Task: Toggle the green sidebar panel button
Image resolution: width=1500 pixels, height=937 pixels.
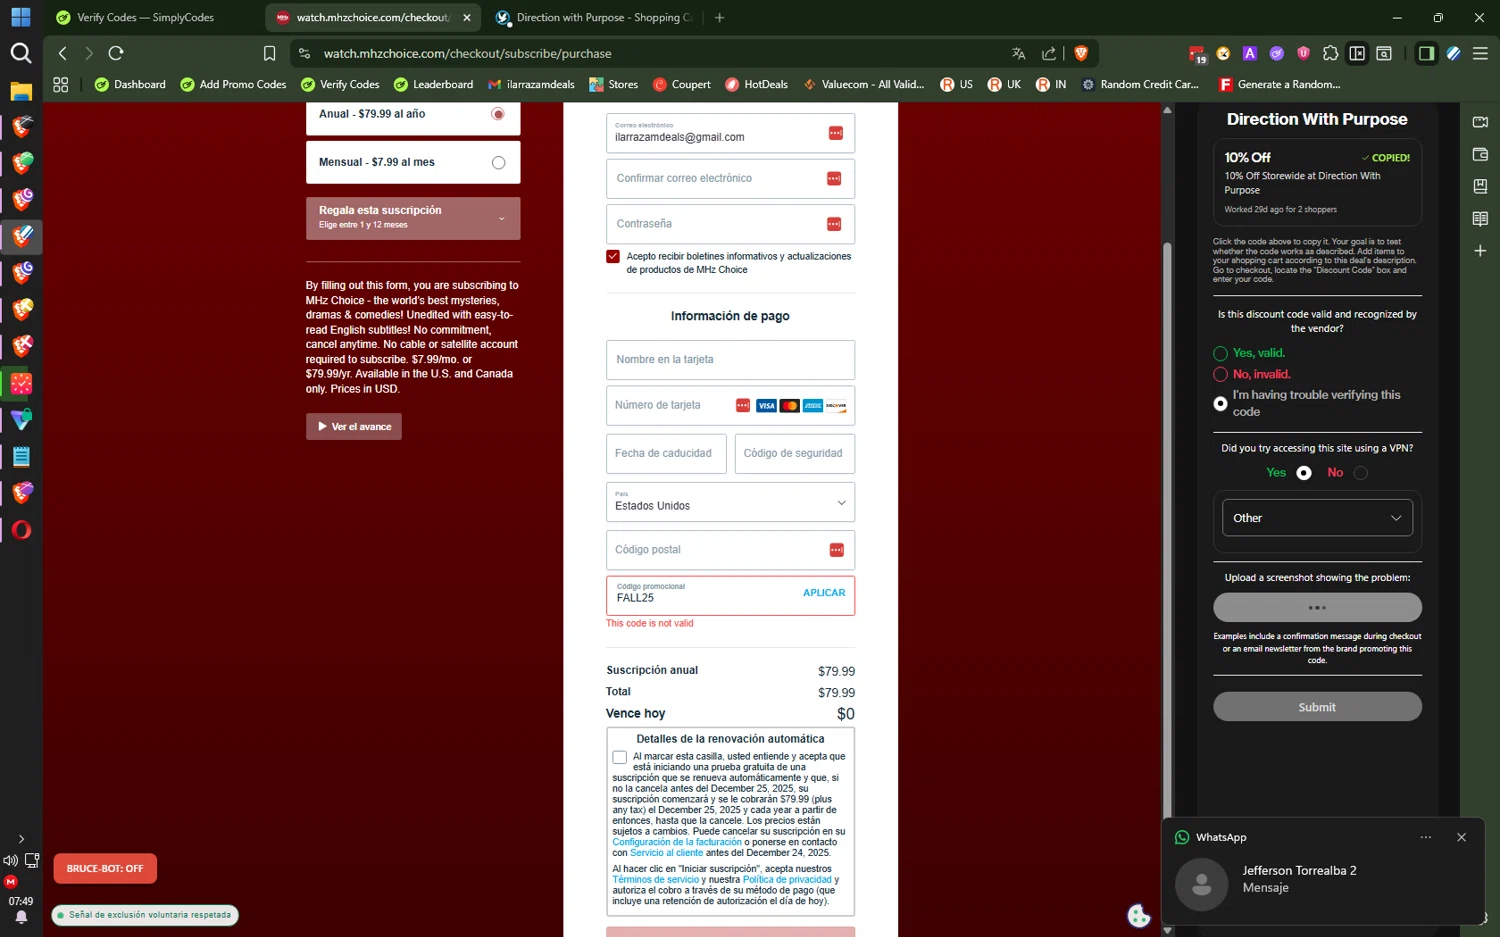Action: click(x=1427, y=53)
